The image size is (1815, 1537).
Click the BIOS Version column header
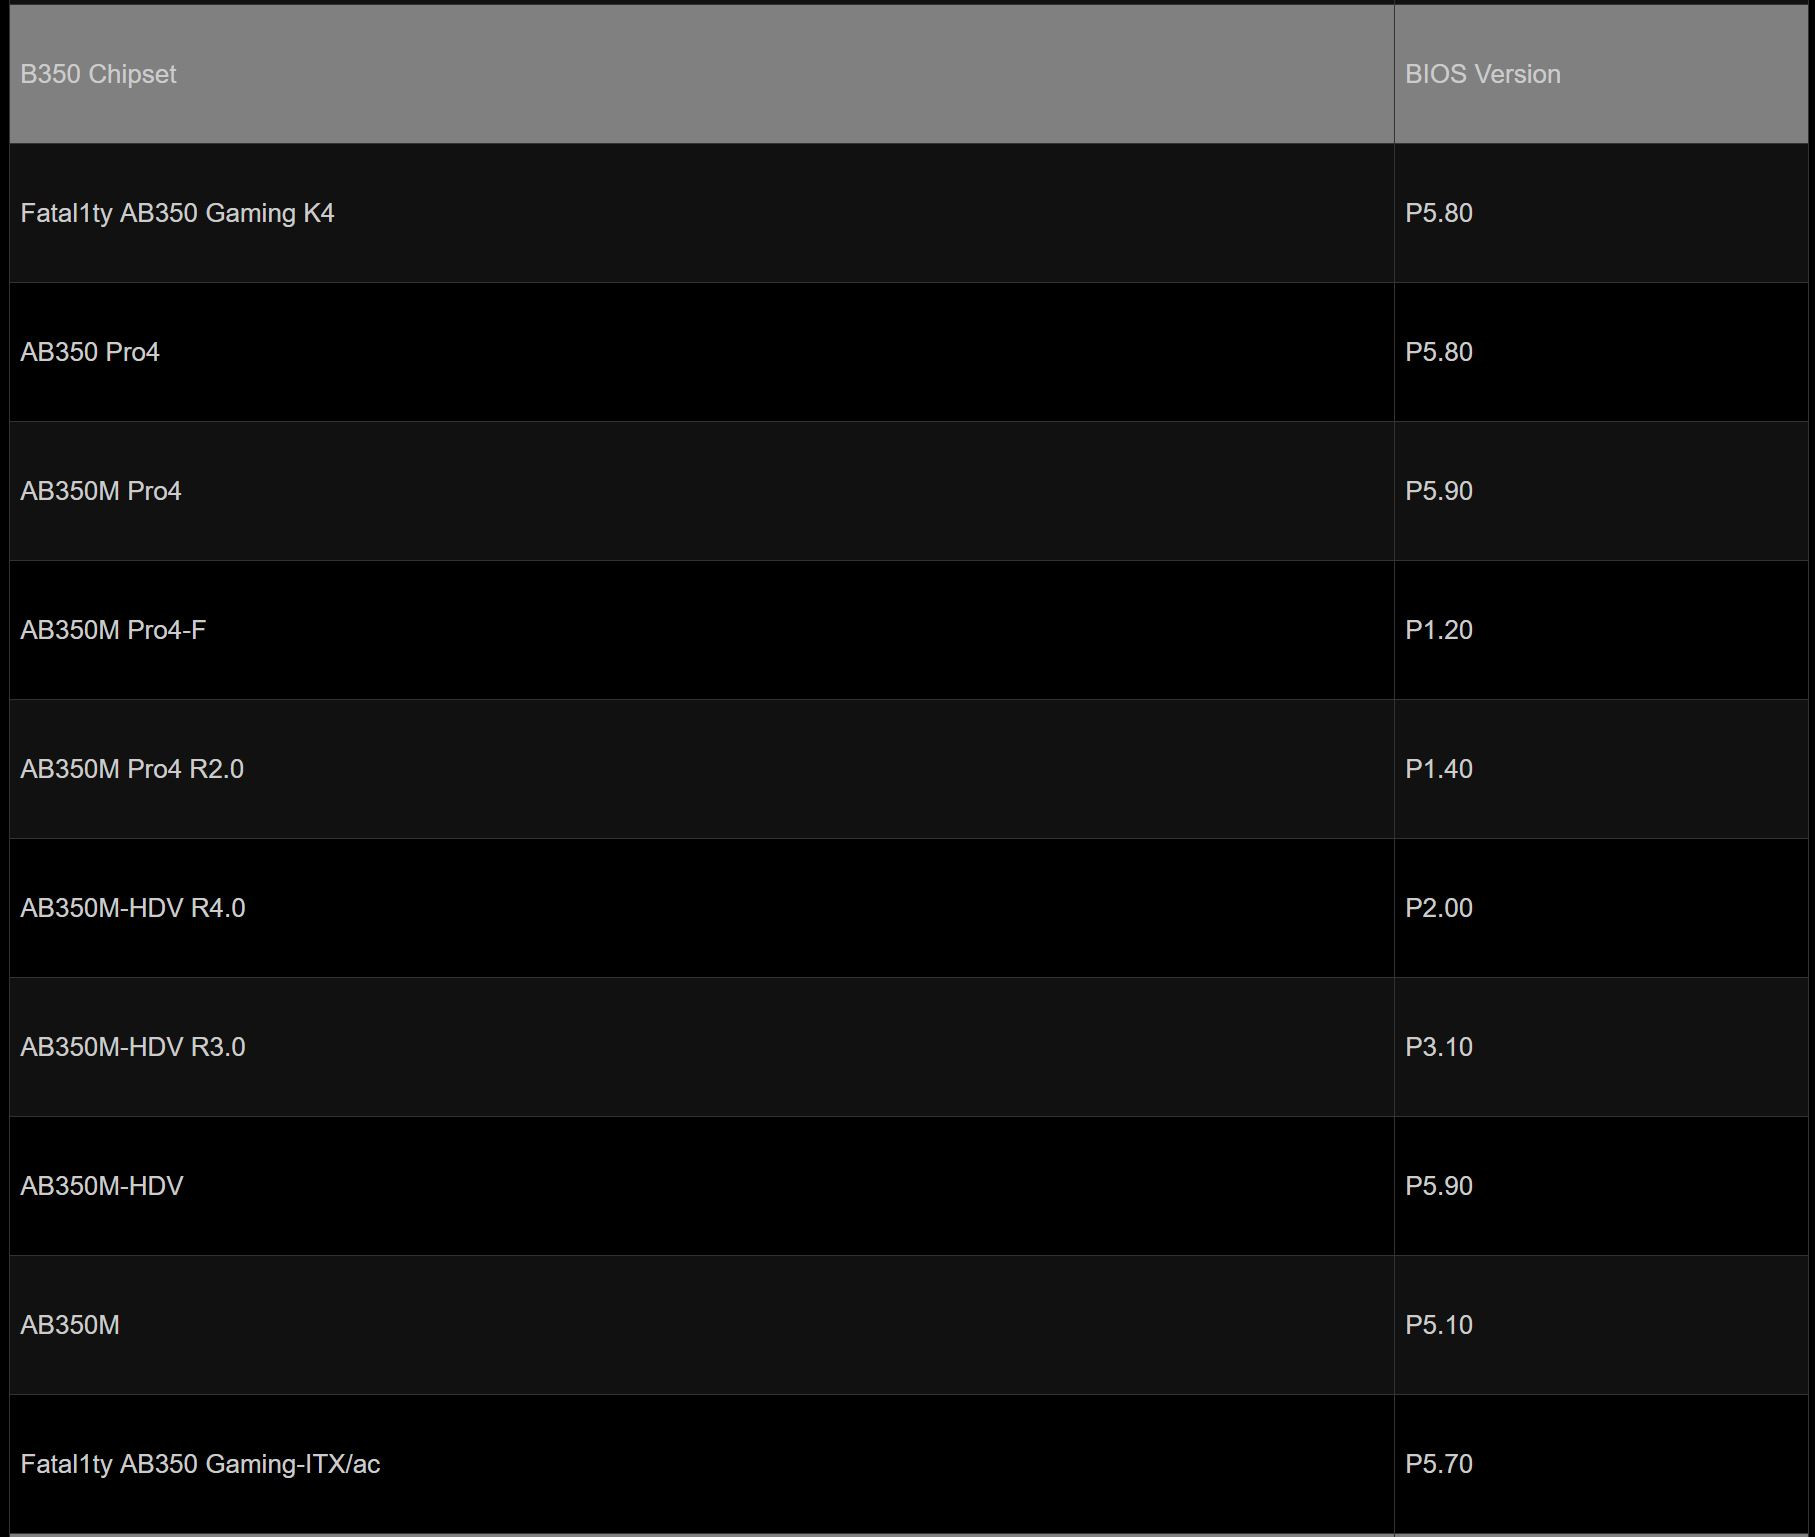click(1482, 74)
